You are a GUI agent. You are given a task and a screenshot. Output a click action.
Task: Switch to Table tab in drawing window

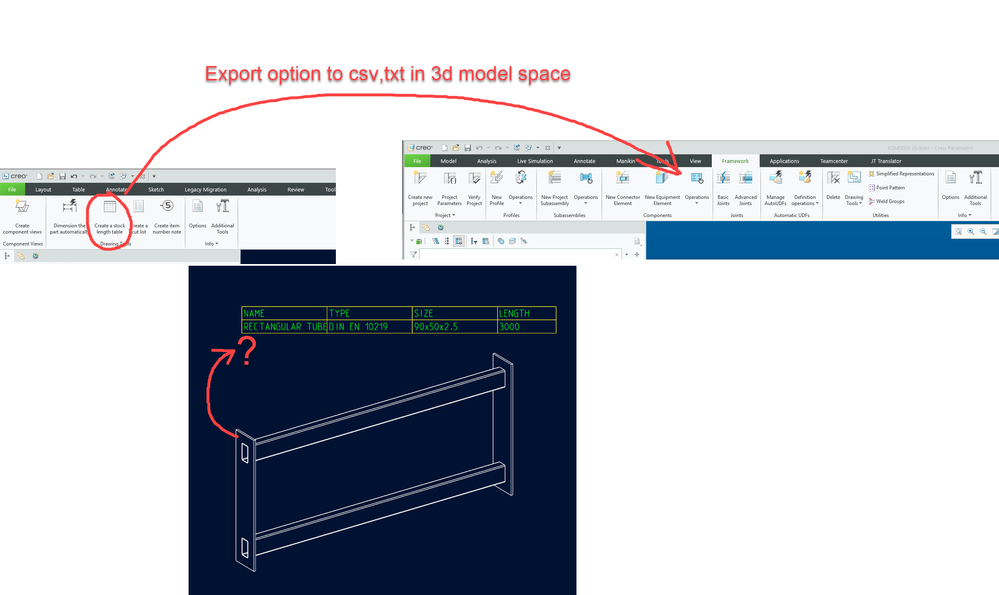pyautogui.click(x=78, y=190)
